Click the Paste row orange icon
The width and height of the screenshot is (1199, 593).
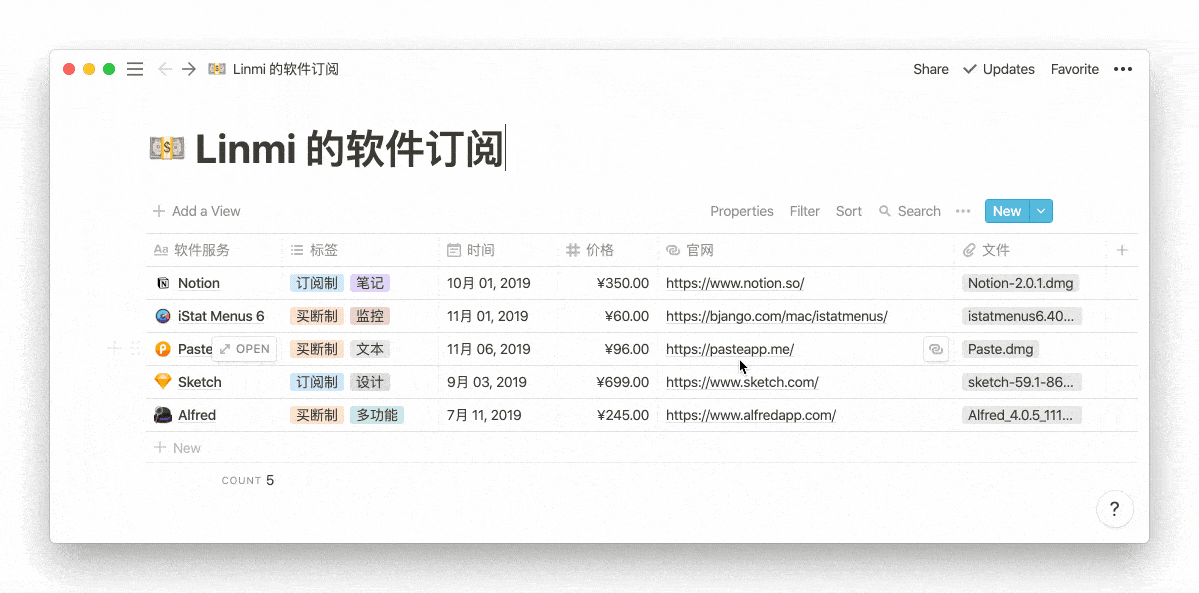pyautogui.click(x=163, y=350)
